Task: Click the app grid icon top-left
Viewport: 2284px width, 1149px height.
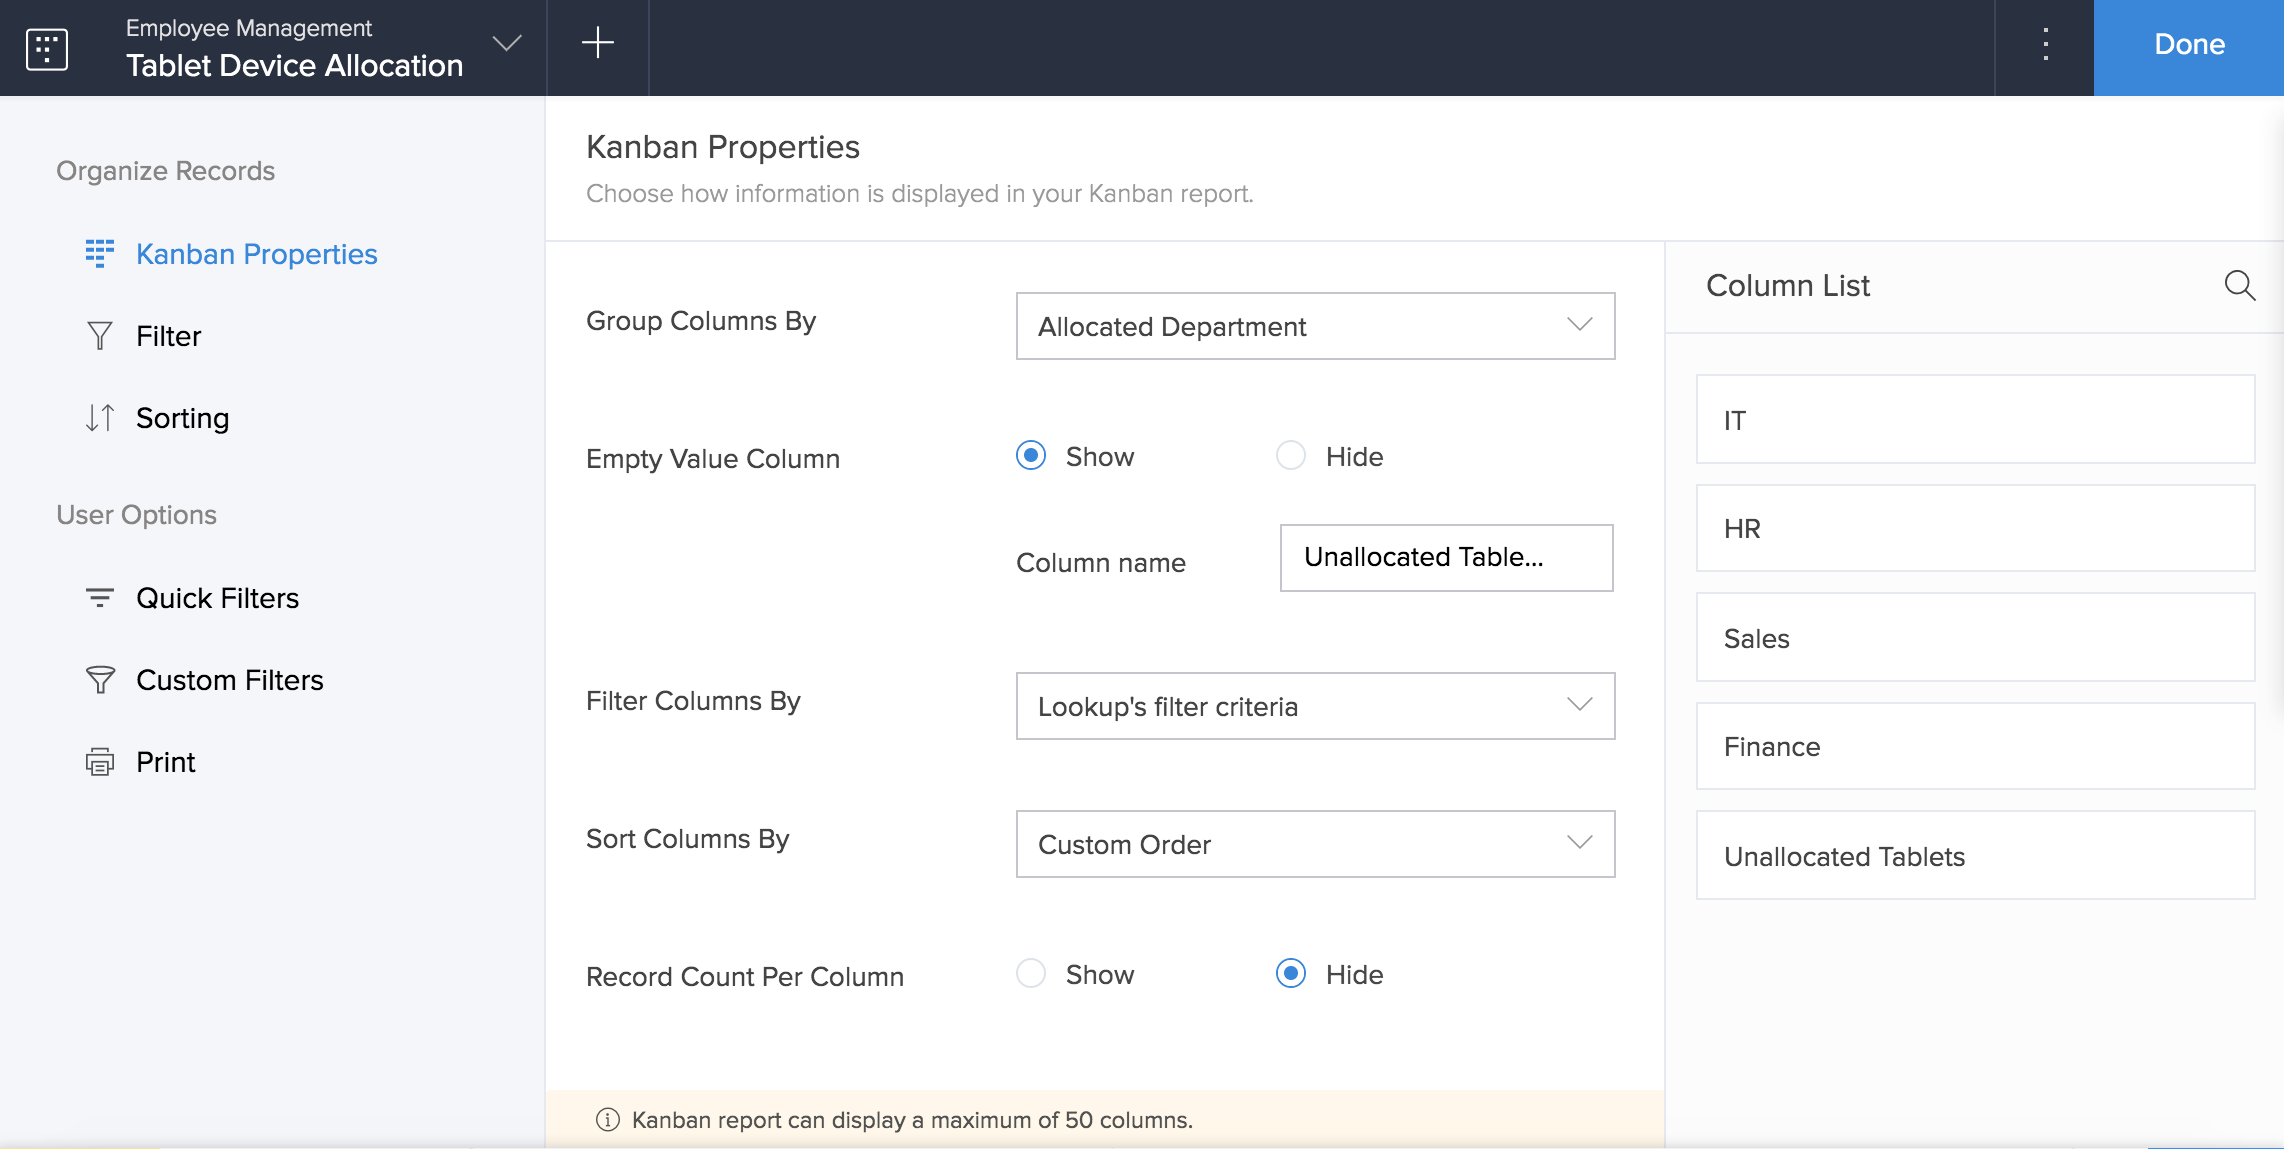Action: [46, 48]
